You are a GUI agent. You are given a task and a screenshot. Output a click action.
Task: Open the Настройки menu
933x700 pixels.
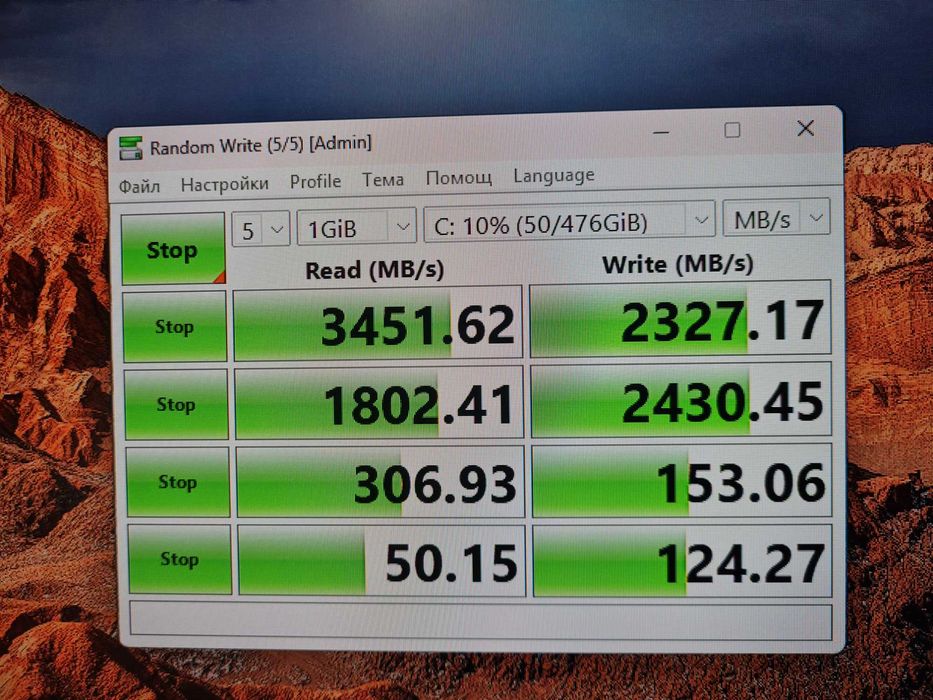tap(225, 185)
